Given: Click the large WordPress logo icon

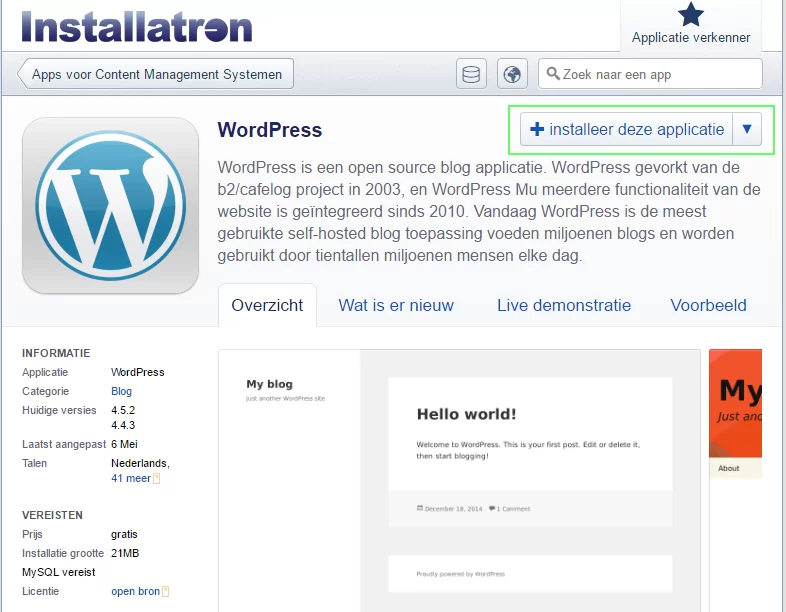Looking at the screenshot, I should [110, 206].
